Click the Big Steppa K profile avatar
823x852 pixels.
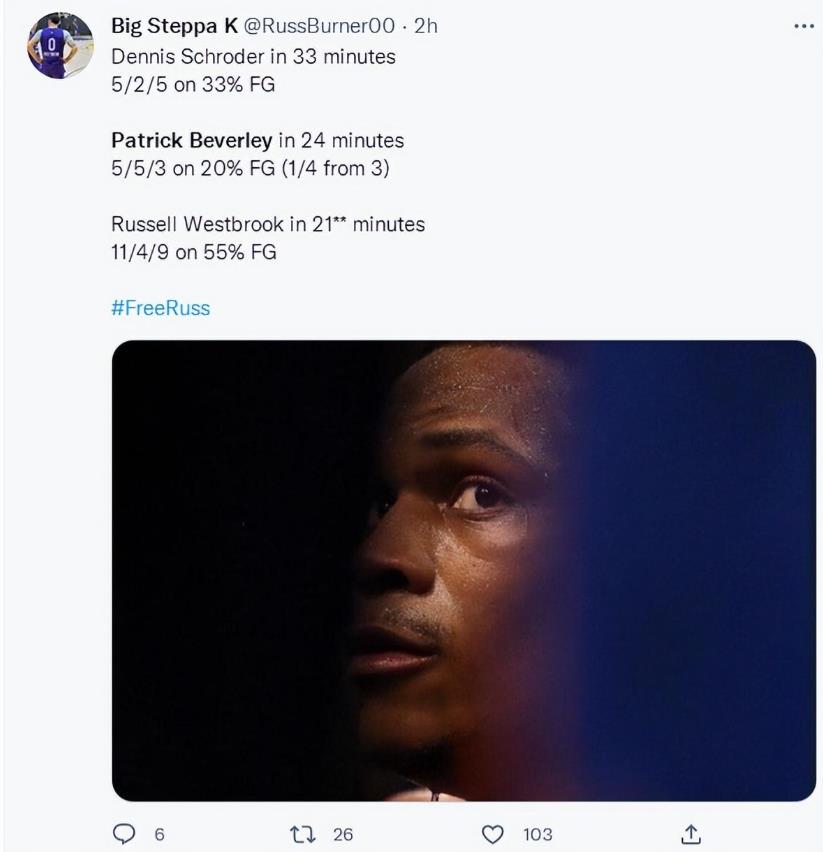[61, 45]
